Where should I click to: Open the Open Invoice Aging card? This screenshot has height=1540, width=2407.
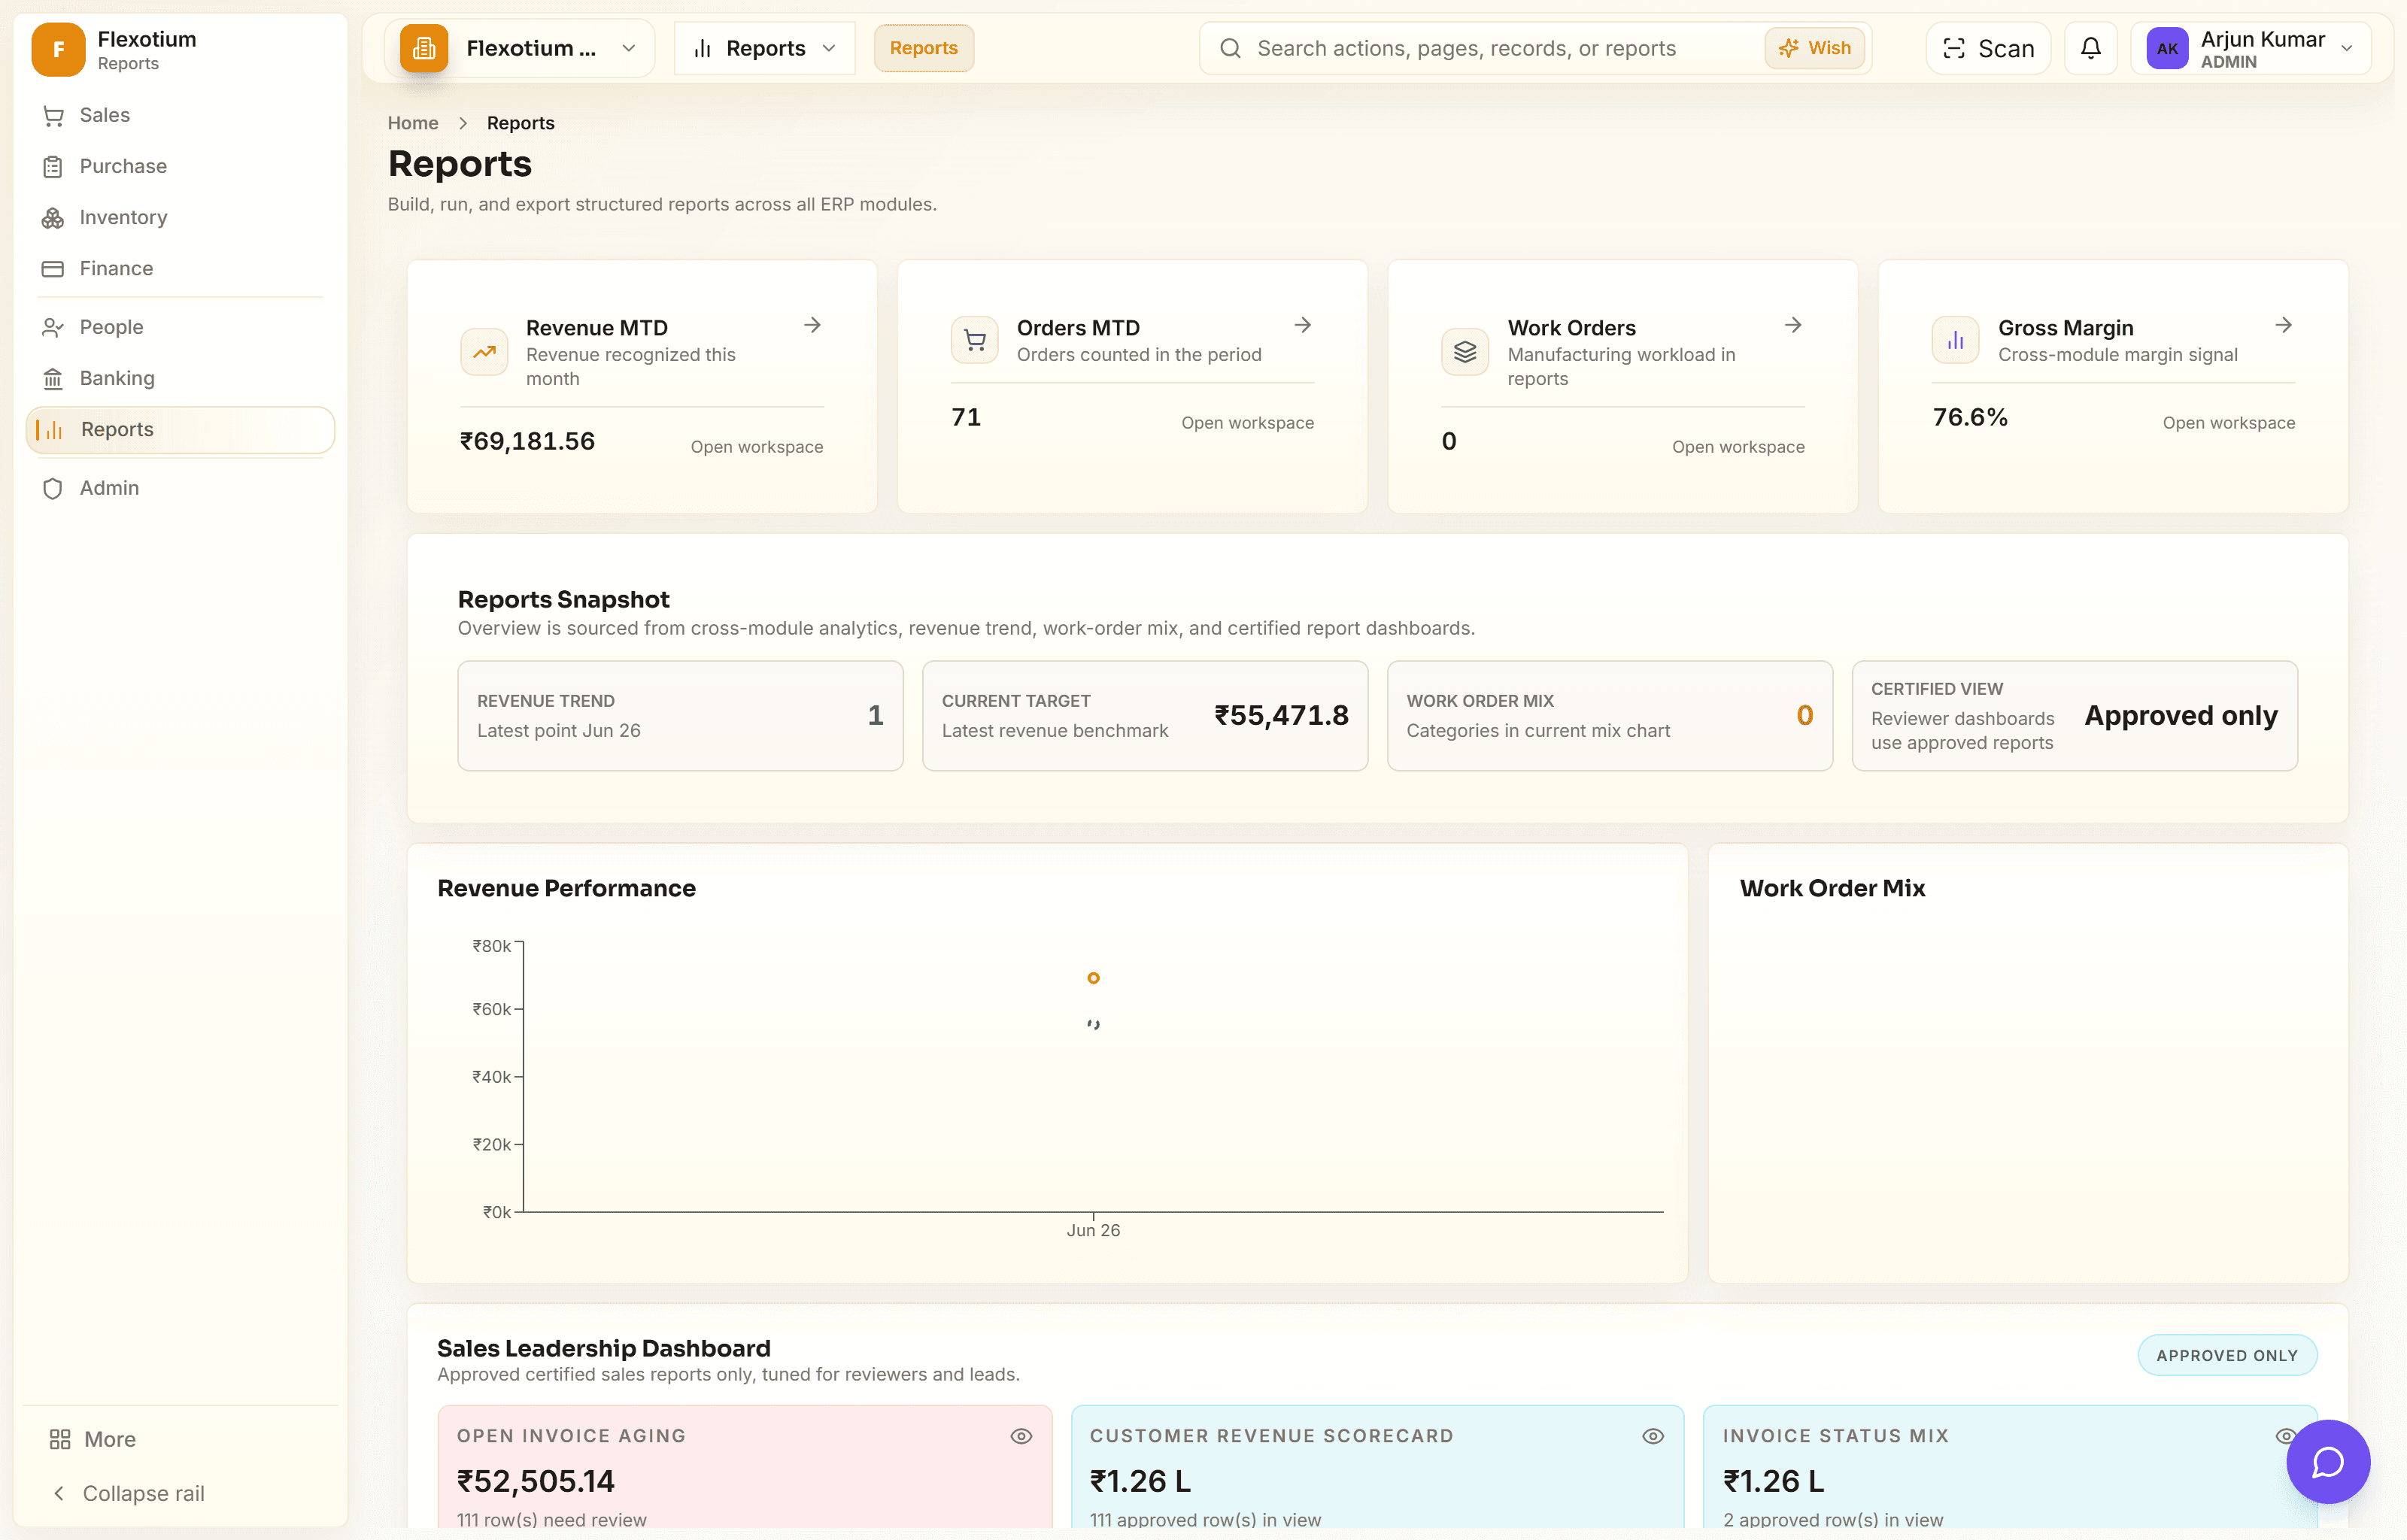[745, 1468]
